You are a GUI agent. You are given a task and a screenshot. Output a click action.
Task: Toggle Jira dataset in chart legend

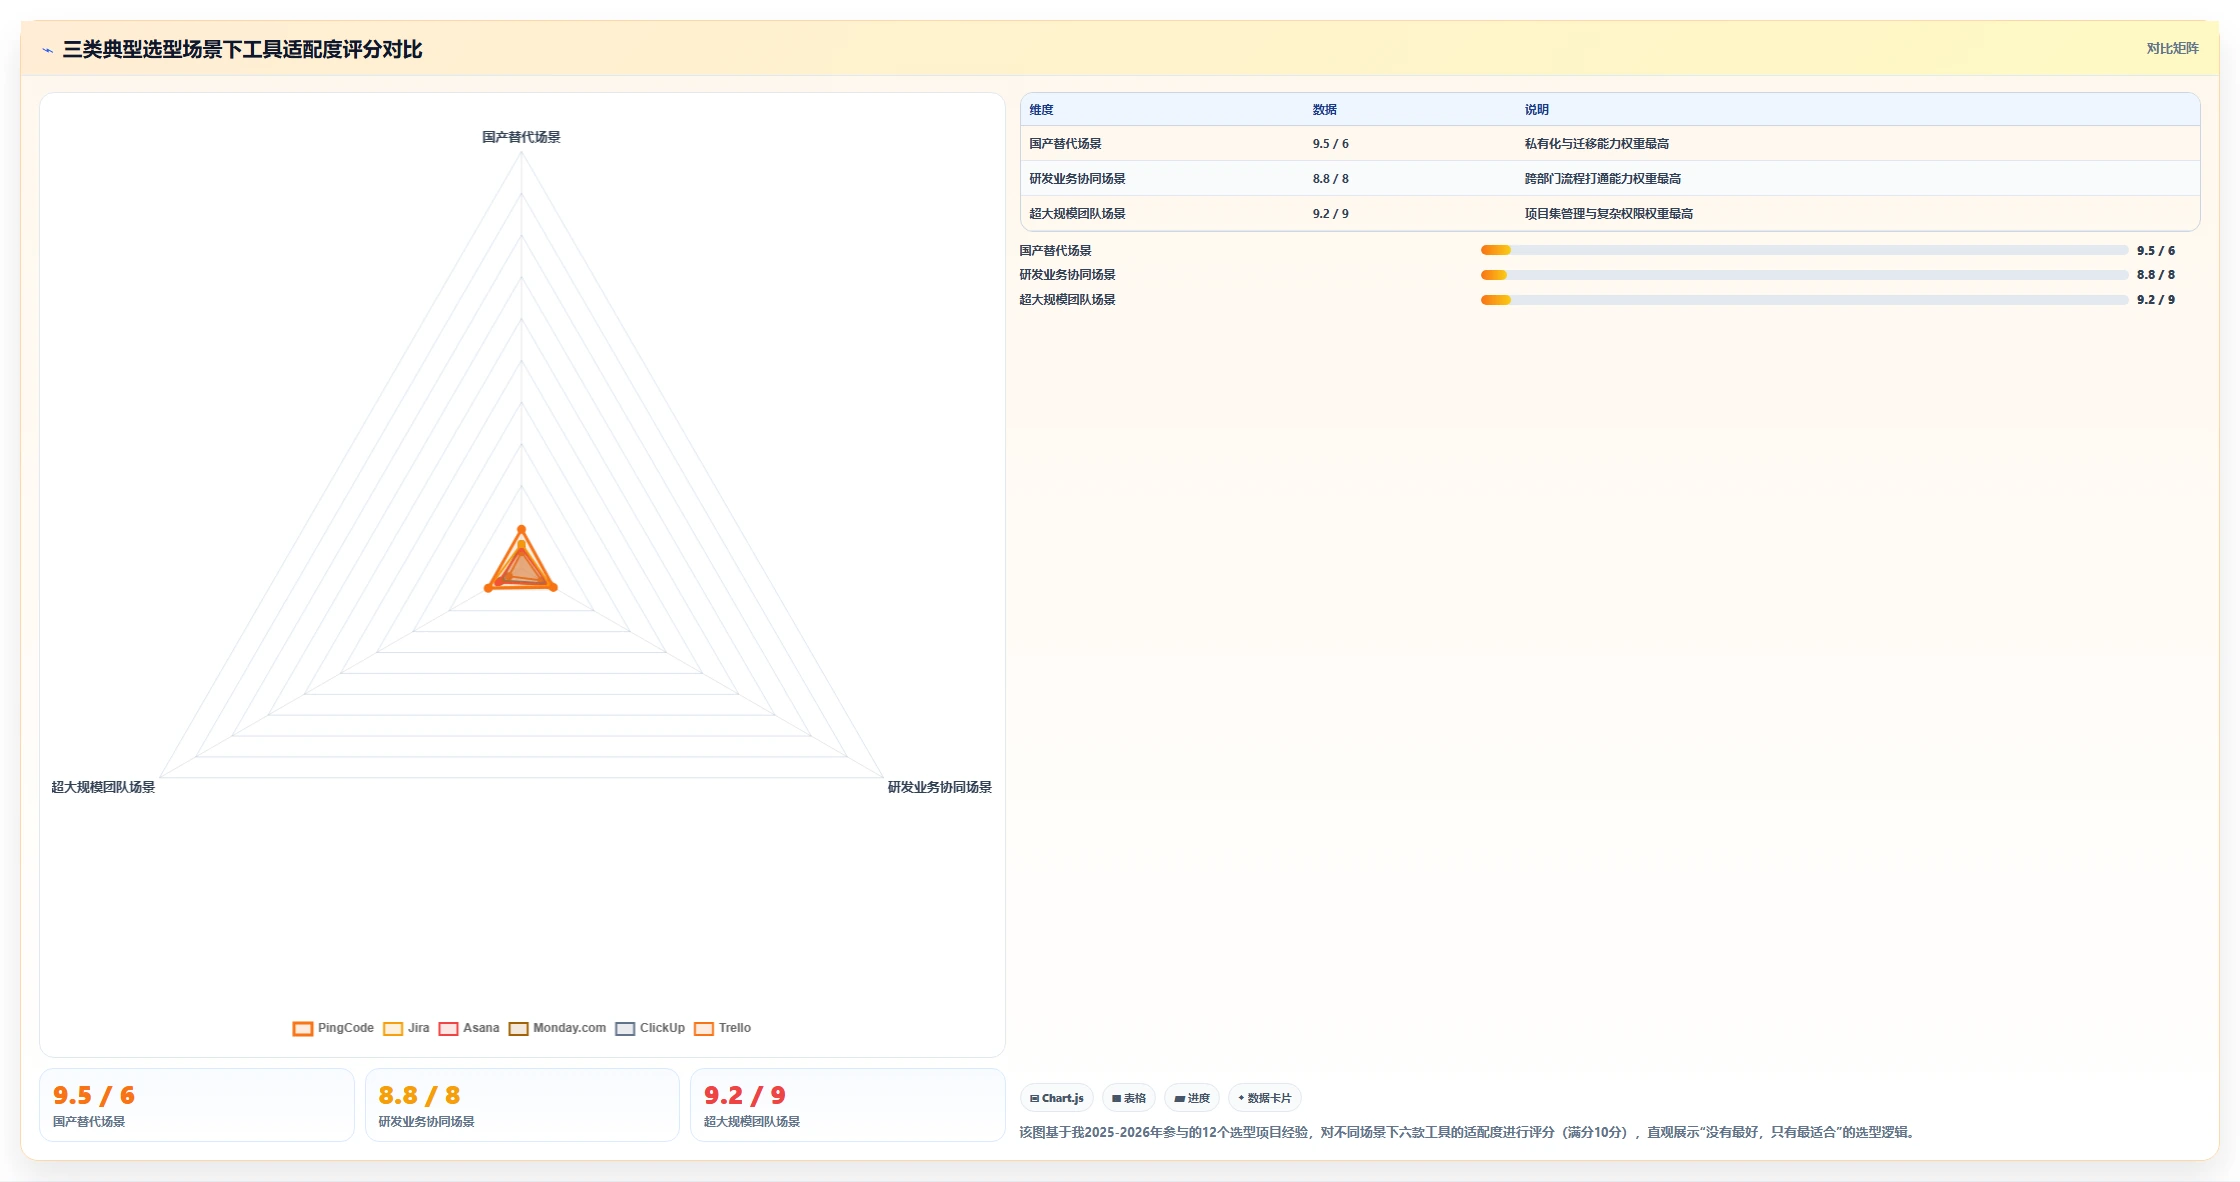coord(406,1028)
